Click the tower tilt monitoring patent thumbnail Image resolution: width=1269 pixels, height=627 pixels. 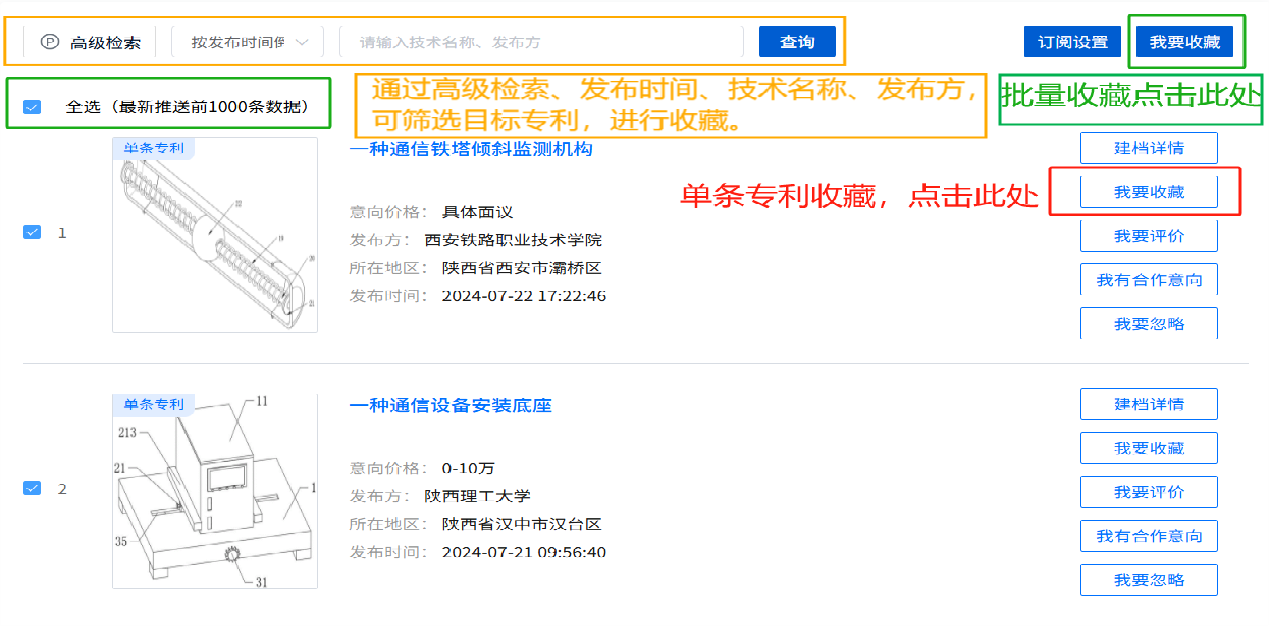[215, 236]
